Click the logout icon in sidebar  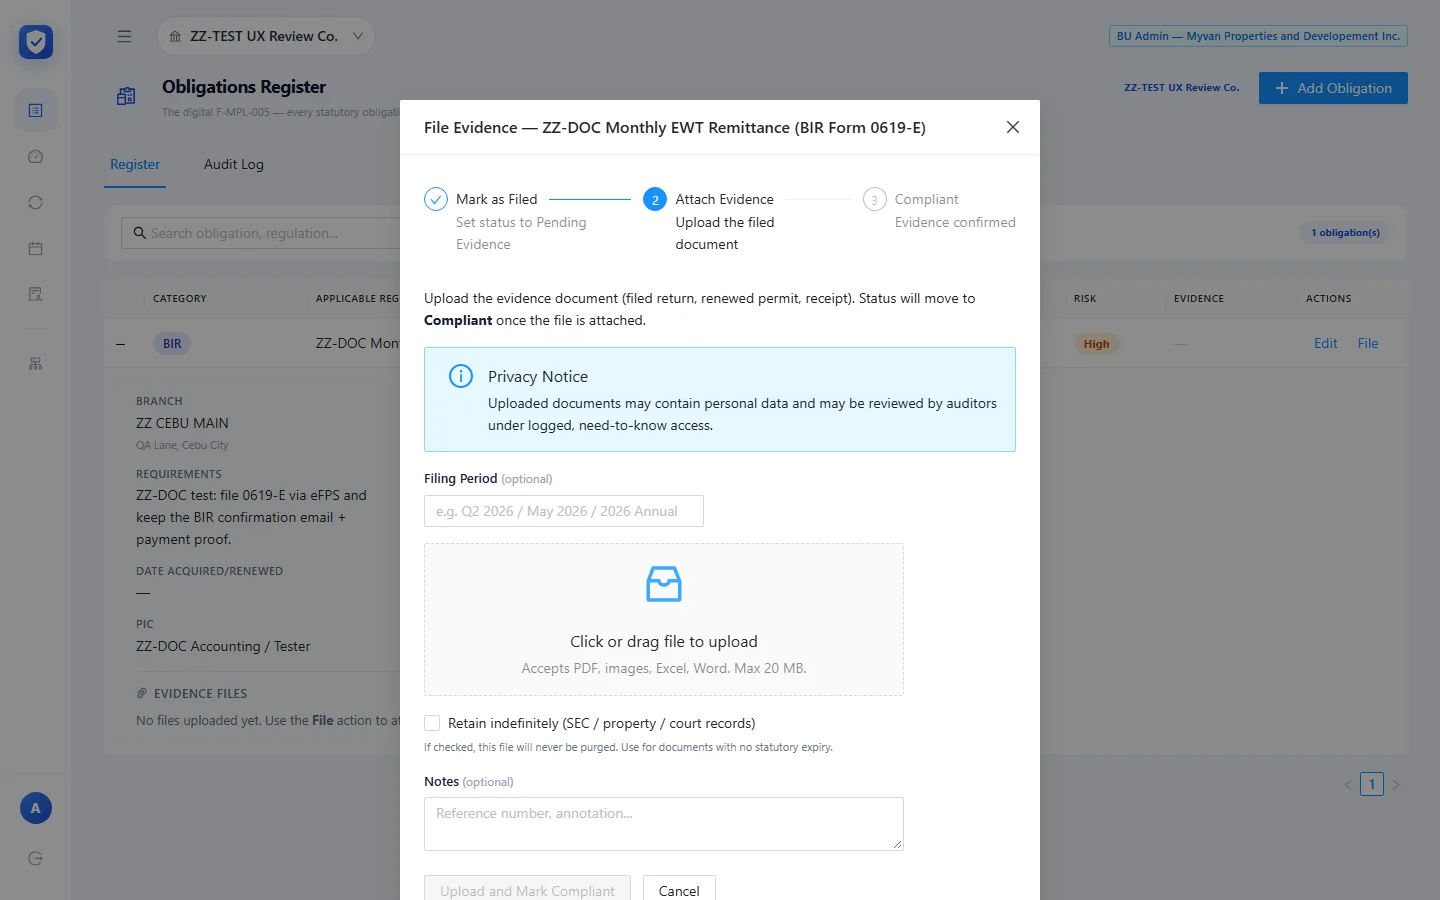coord(35,858)
